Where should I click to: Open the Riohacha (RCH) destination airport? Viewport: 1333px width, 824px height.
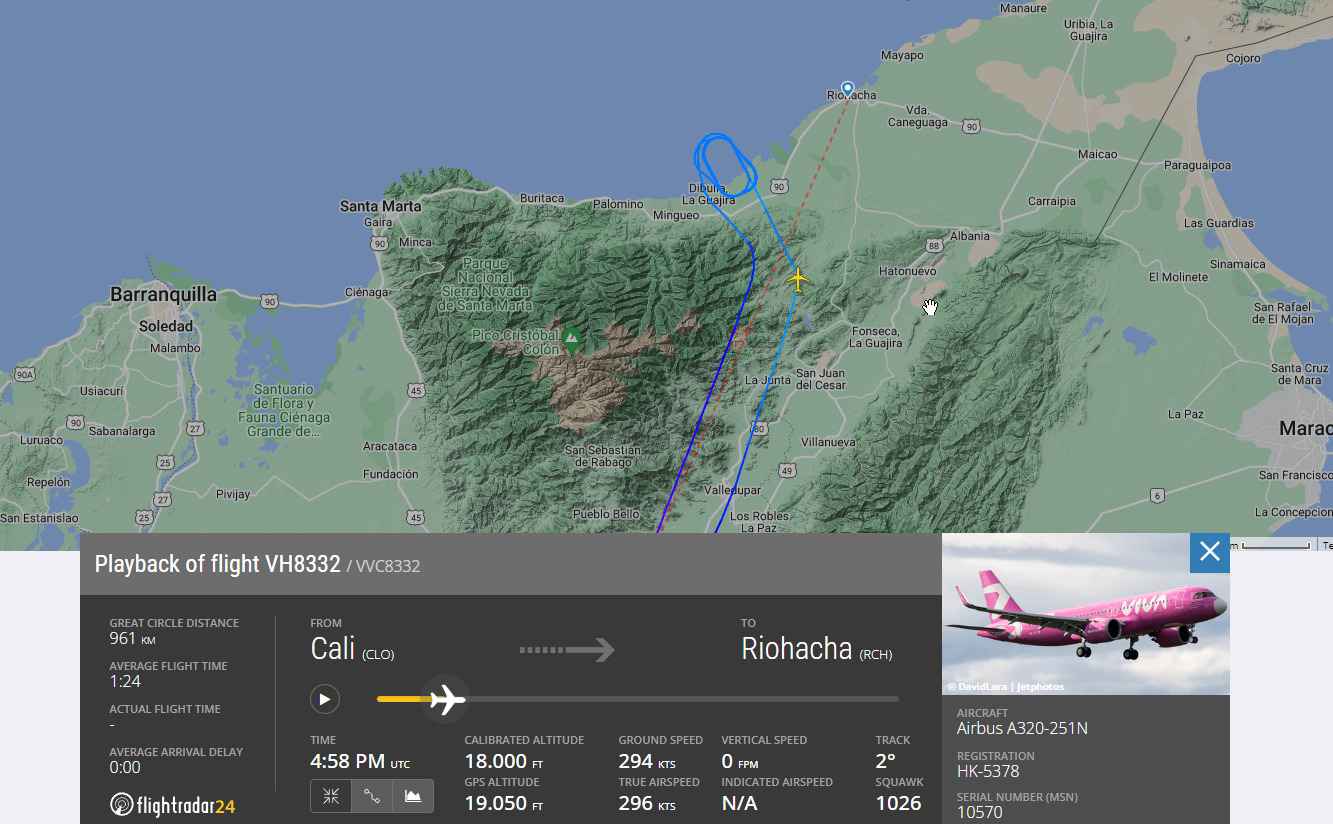point(817,648)
